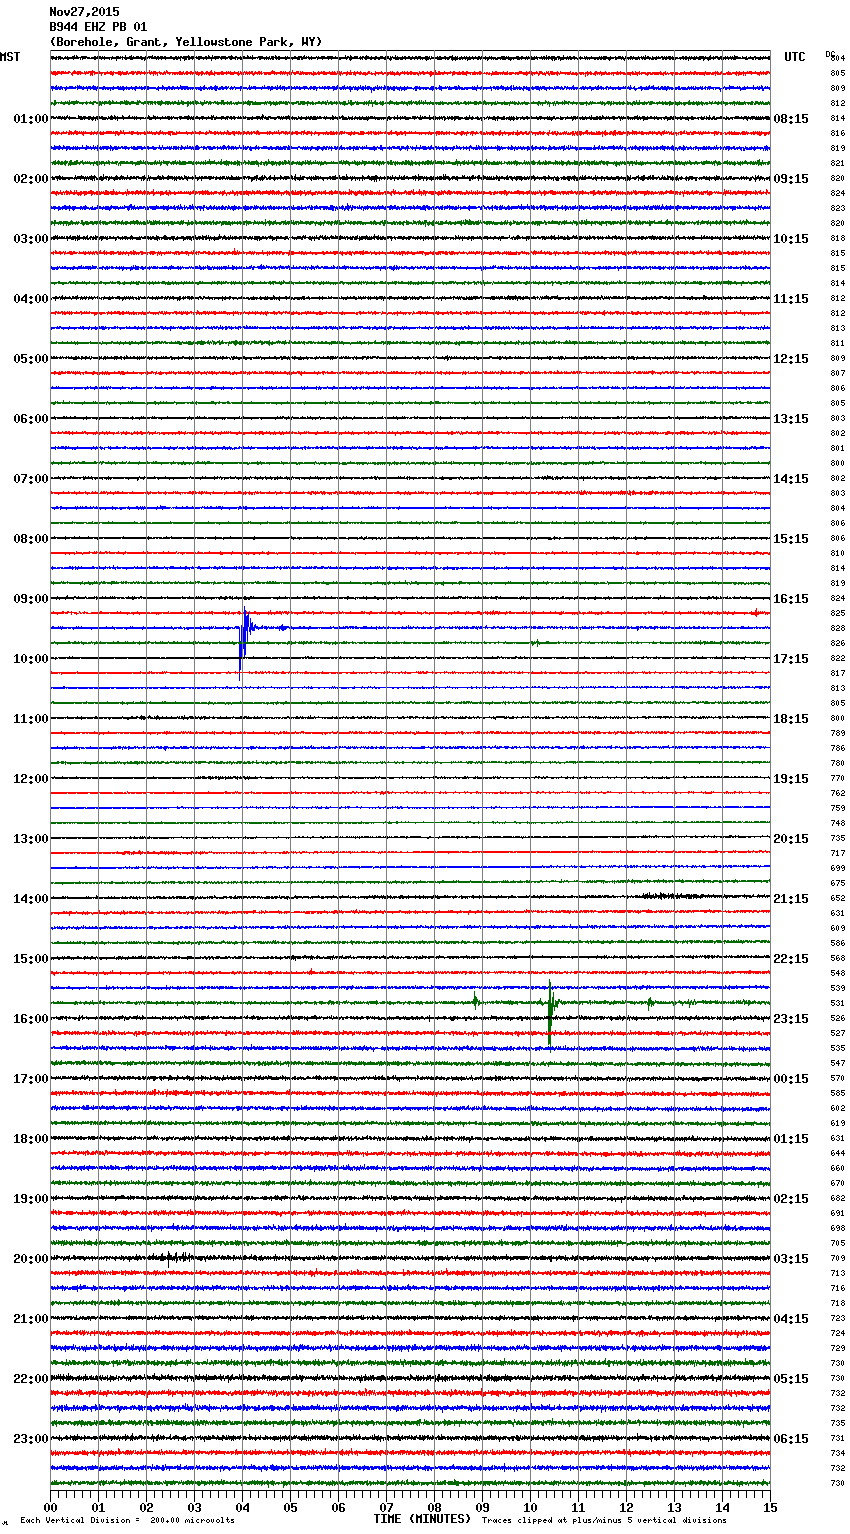Image resolution: width=850 pixels, height=1534 pixels.
Task: Select the 08:00 MST time label
Action: pyautogui.click(x=31, y=539)
